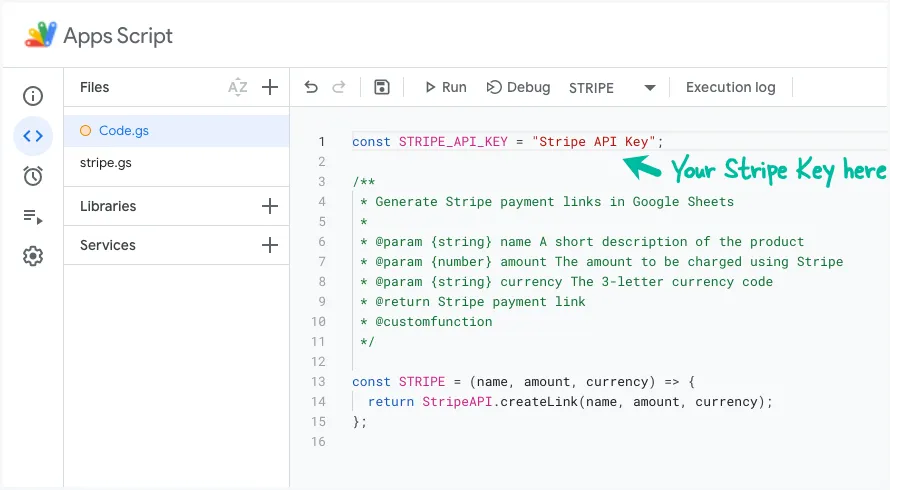Add a service with plus icon
Viewport: 902px width, 490px height.
click(x=270, y=245)
